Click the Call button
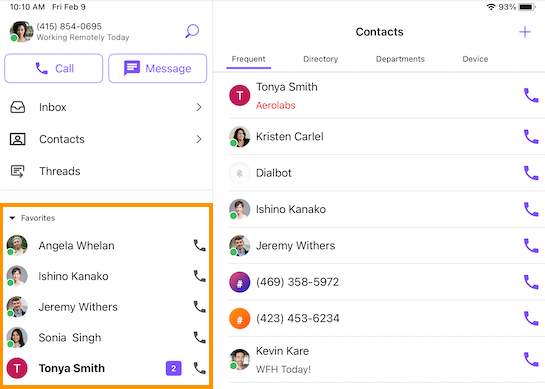This screenshot has width=545, height=389. pyautogui.click(x=54, y=68)
